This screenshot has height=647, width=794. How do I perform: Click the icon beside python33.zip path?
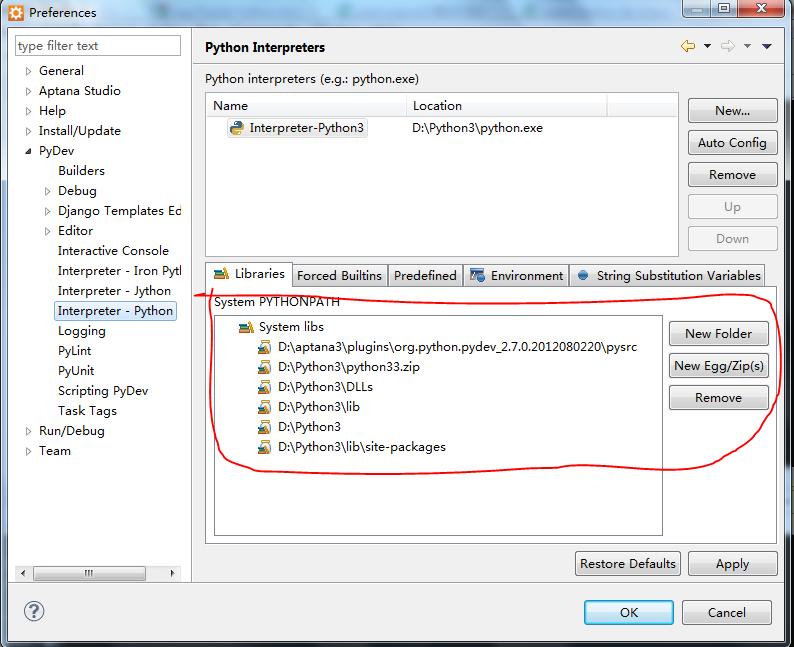264,367
